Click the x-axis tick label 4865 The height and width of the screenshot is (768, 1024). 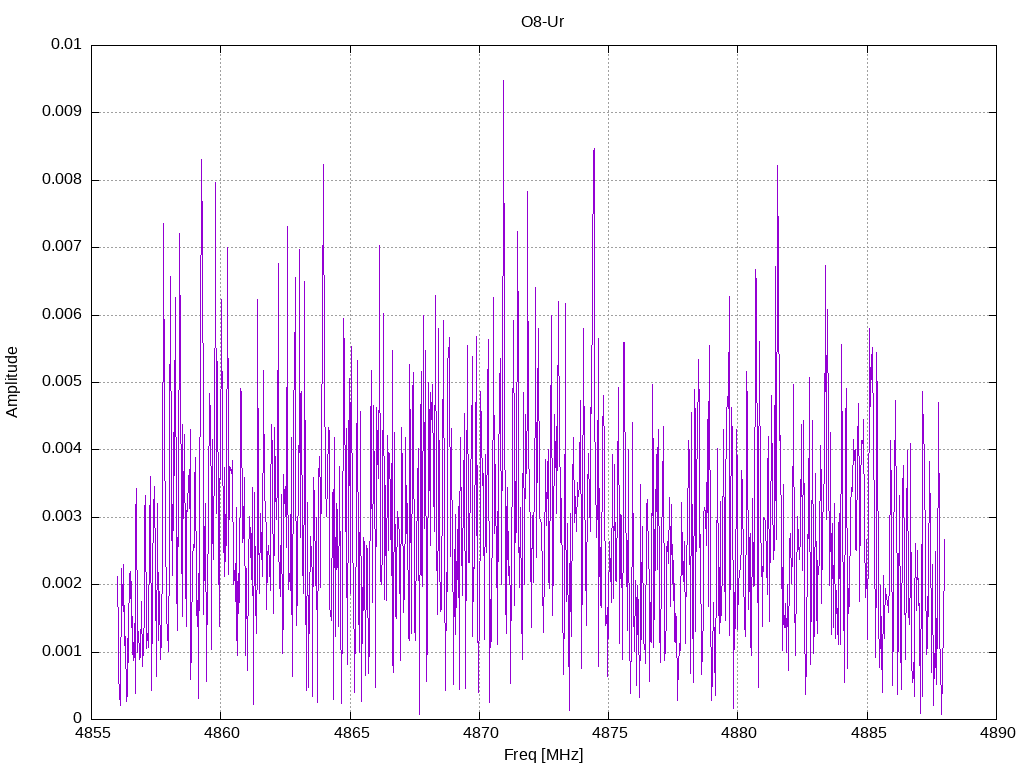point(351,733)
